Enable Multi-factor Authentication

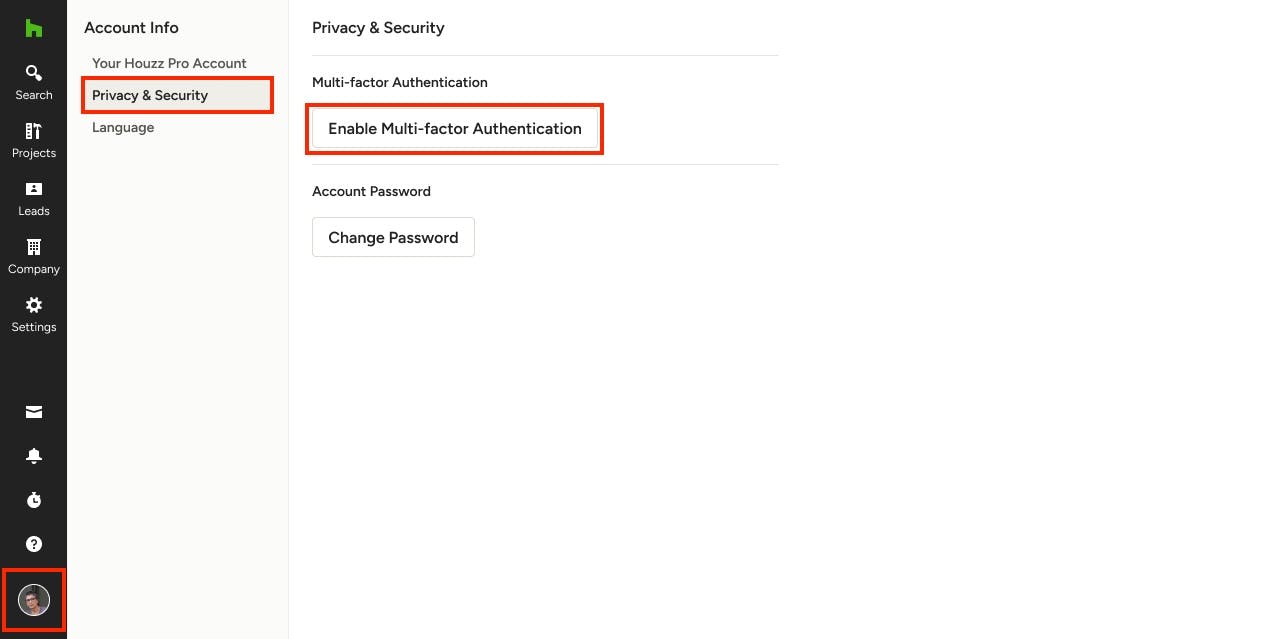pyautogui.click(x=455, y=128)
